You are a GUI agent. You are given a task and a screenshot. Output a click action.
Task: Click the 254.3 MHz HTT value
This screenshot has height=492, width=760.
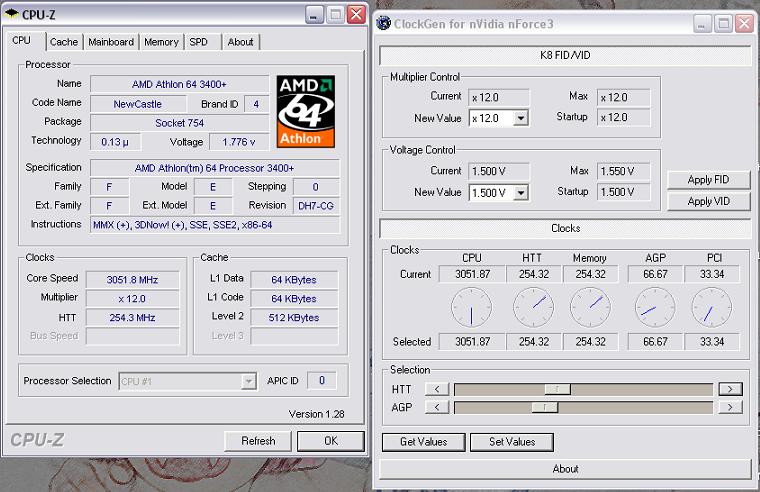coord(132,317)
